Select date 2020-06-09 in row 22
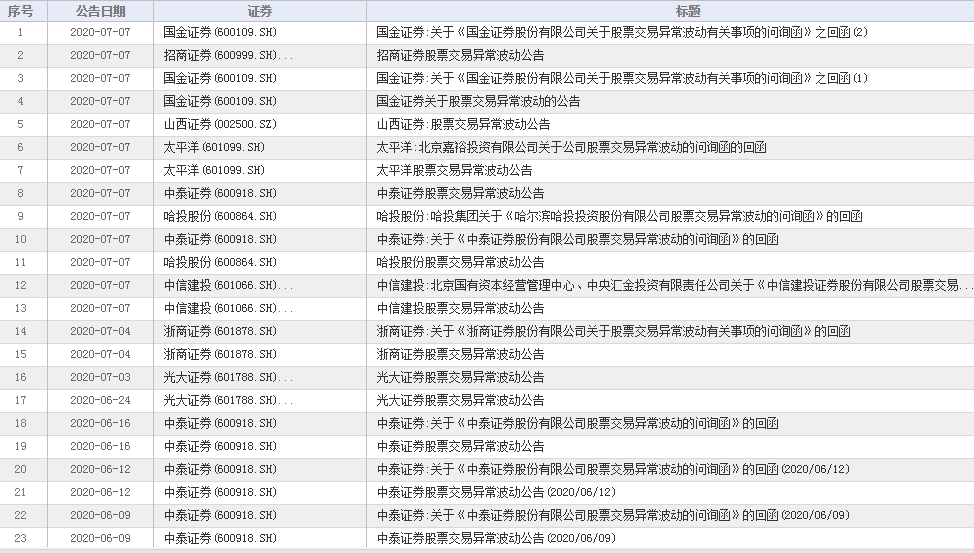Image resolution: width=974 pixels, height=553 pixels. pos(101,515)
